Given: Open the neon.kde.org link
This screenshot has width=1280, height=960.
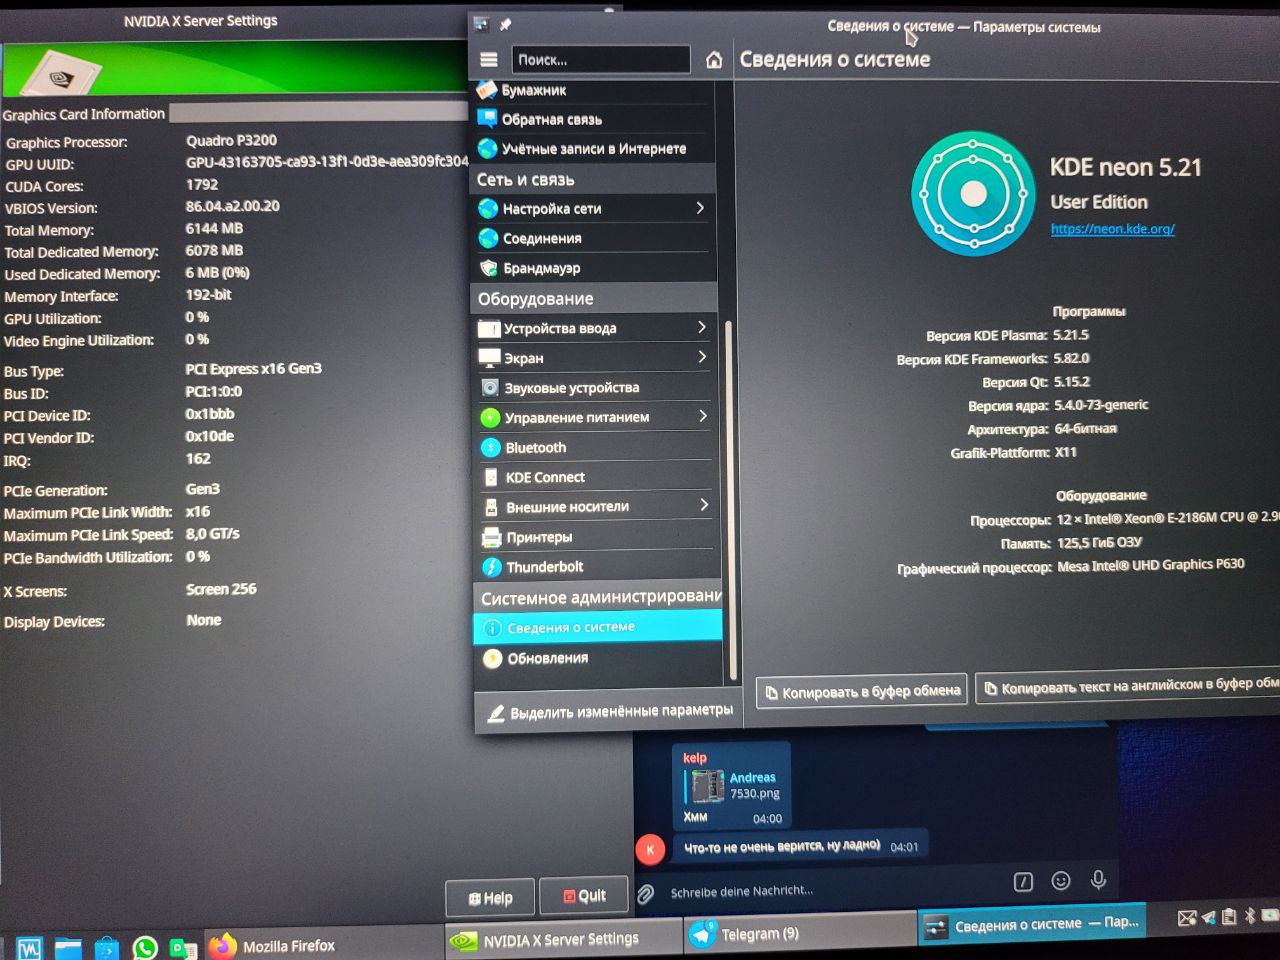Looking at the screenshot, I should click(x=1112, y=229).
